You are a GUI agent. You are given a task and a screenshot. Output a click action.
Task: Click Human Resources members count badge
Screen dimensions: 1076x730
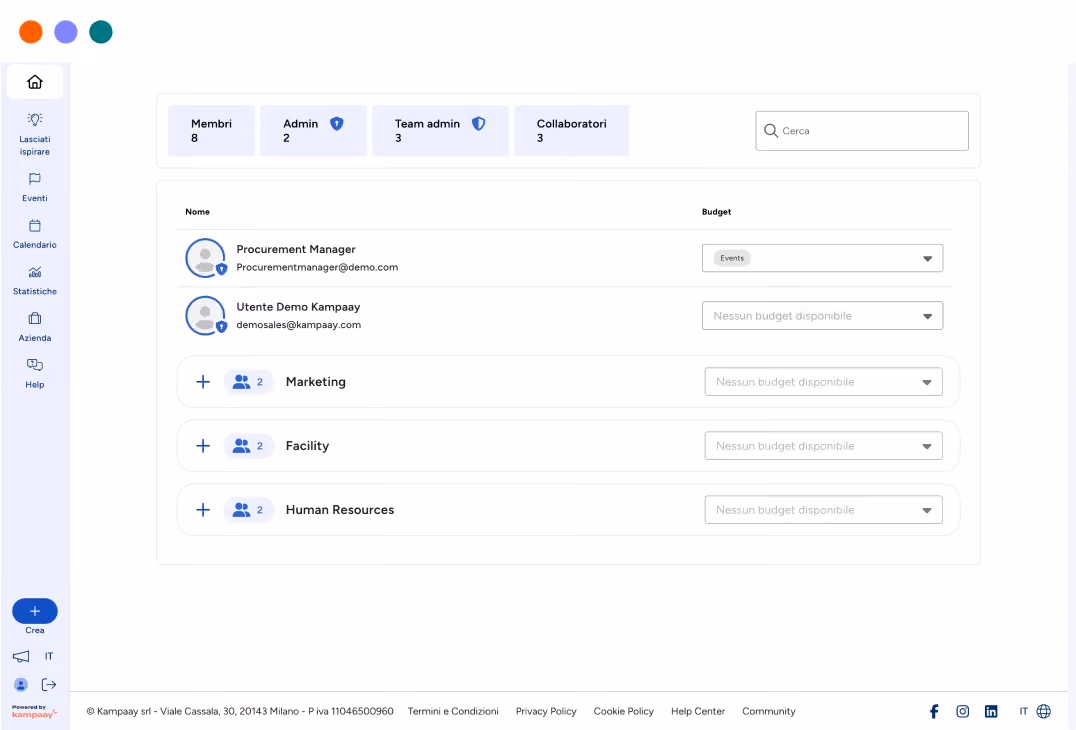248,510
